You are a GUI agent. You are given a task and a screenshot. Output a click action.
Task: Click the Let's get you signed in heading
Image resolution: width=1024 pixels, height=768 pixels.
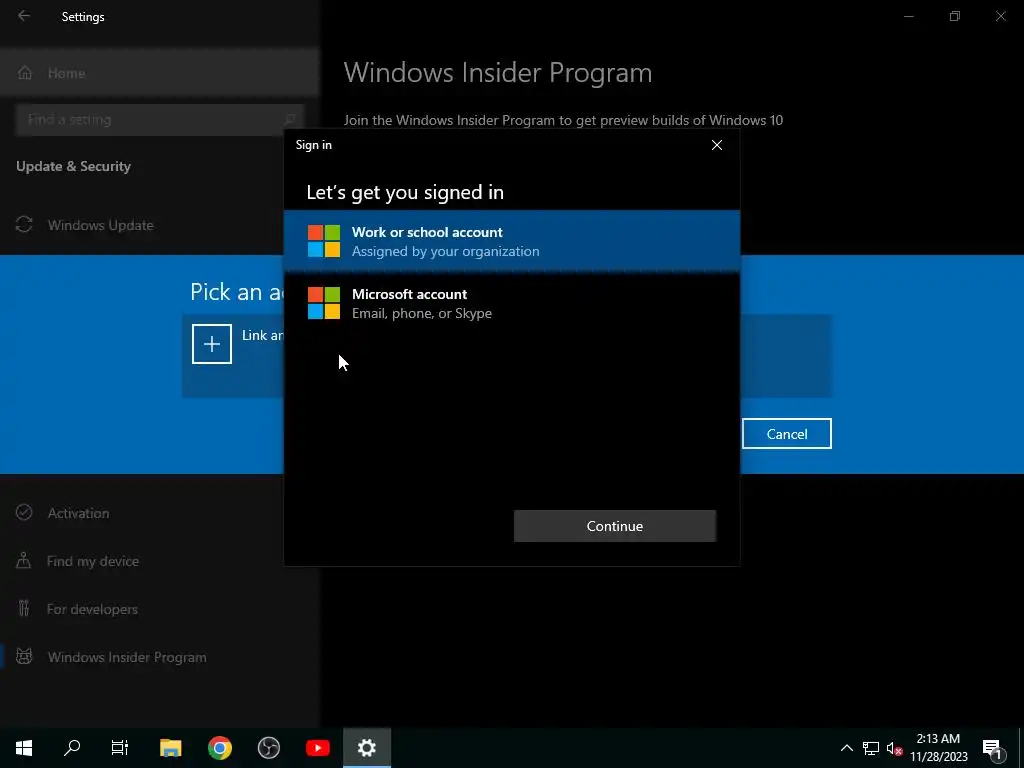pyautogui.click(x=405, y=192)
